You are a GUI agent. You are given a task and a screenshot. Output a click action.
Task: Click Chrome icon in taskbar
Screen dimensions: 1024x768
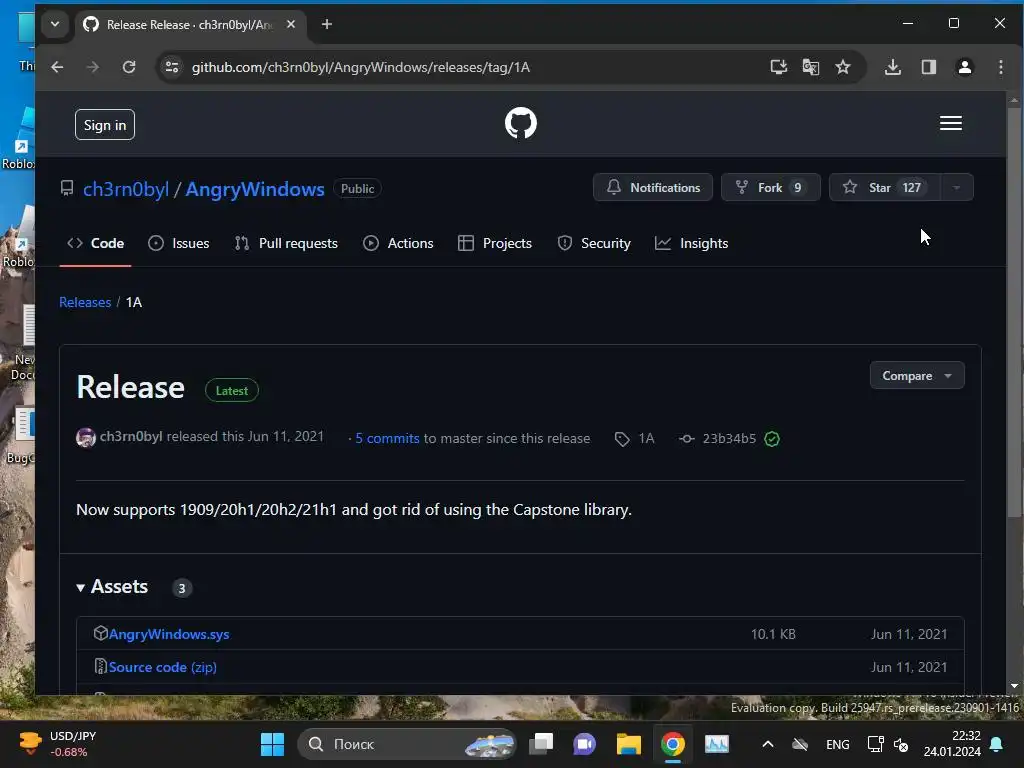[673, 744]
